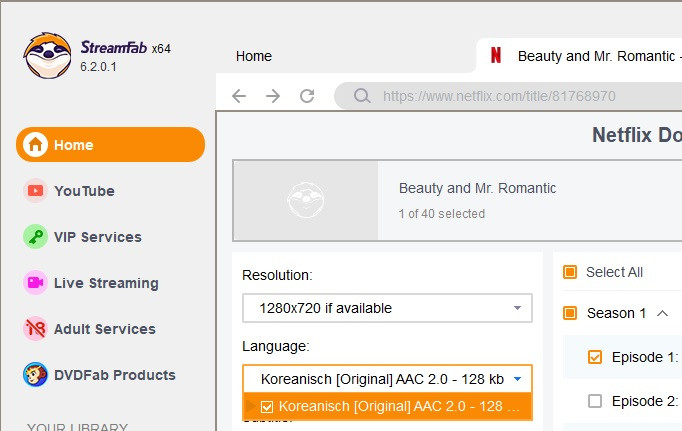
Task: Collapse the Season 1 chevron
Action: click(x=662, y=313)
